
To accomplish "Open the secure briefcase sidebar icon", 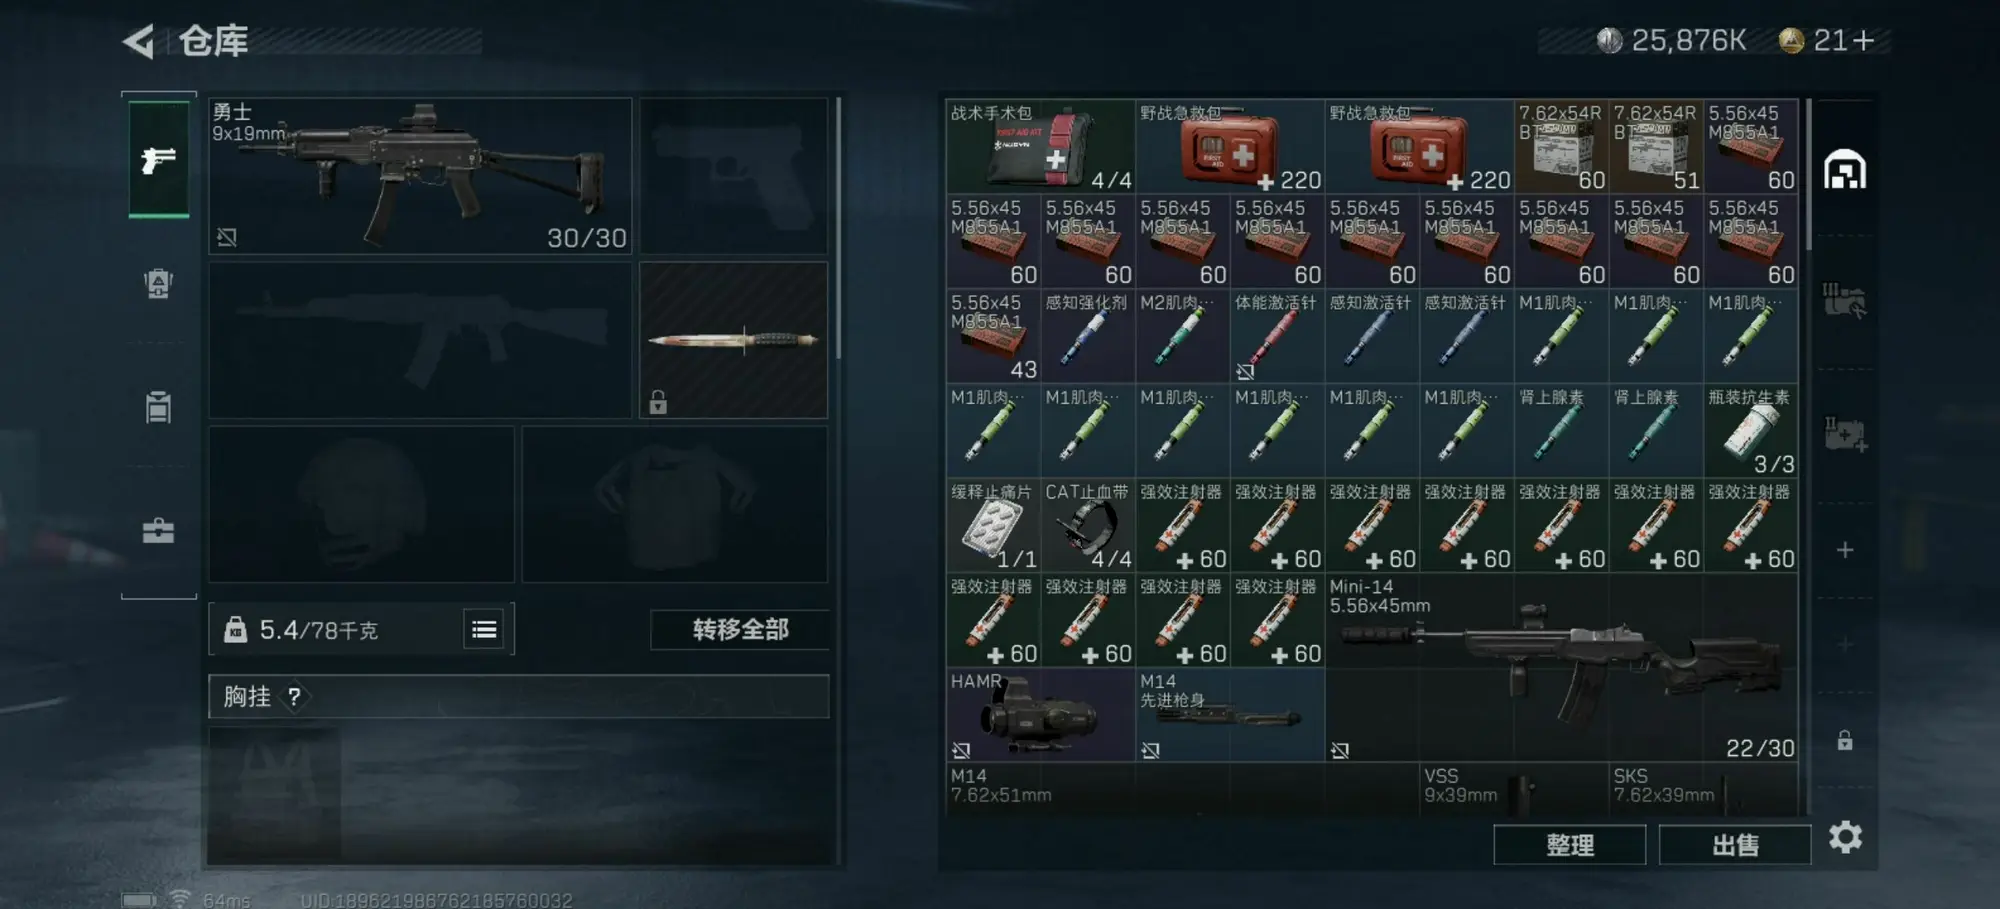I will pyautogui.click(x=159, y=530).
